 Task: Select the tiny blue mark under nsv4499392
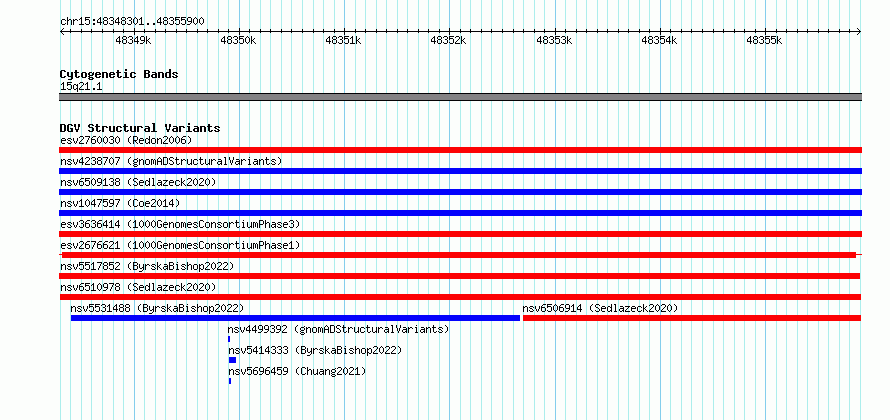[229, 339]
